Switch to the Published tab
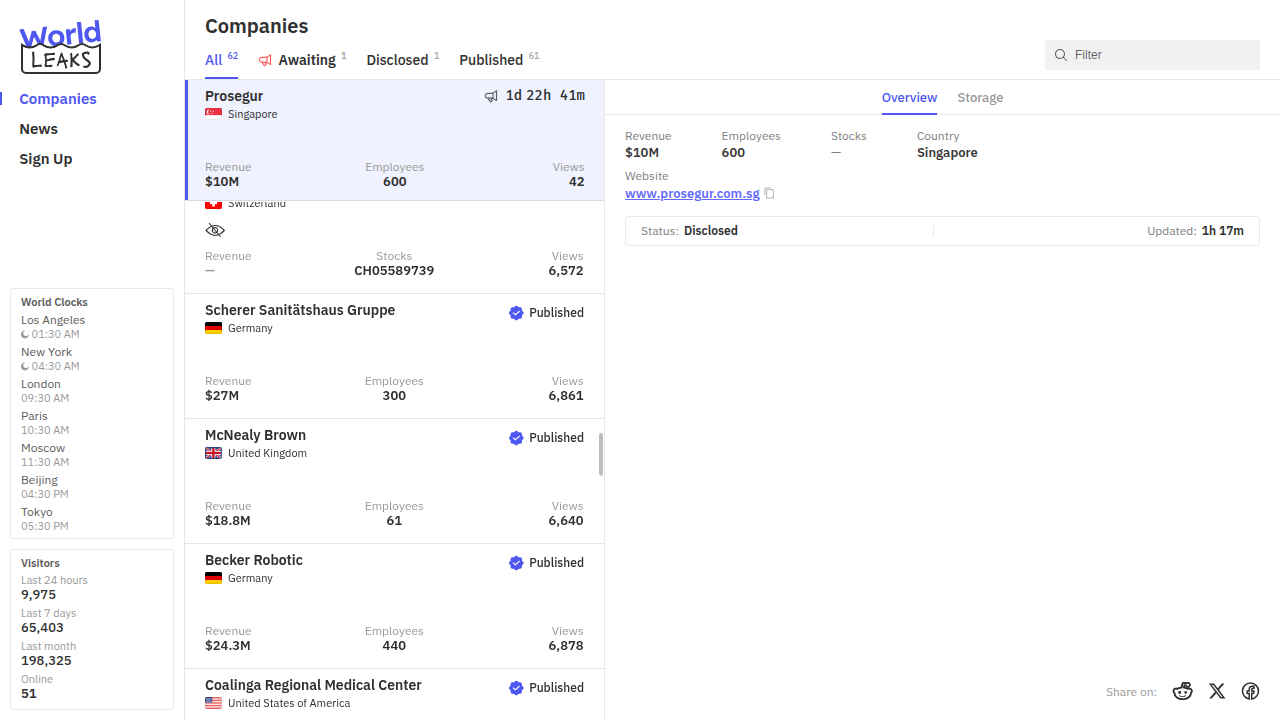The image size is (1280, 720). click(x=499, y=60)
